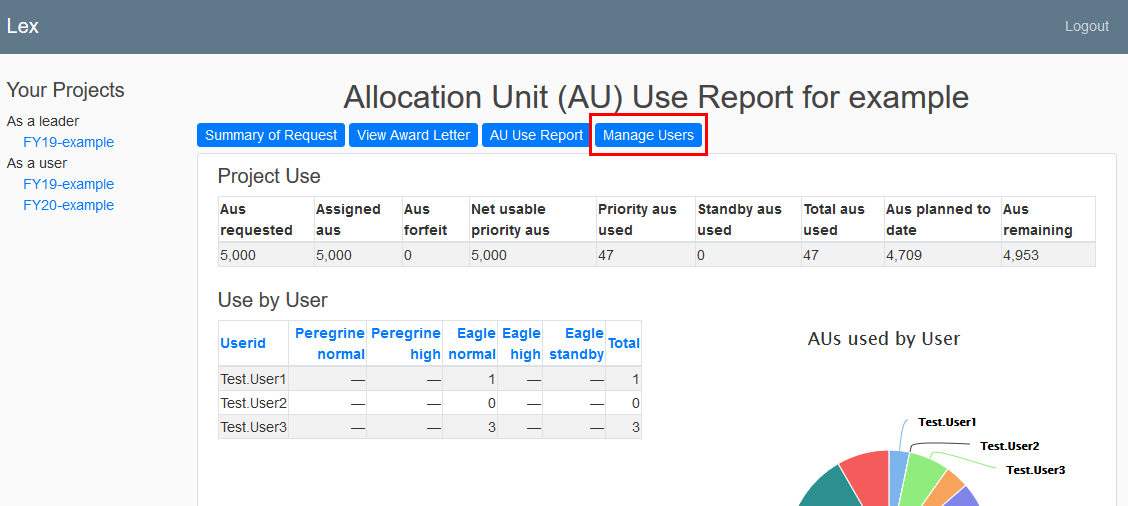Click the Test.User1 row in the table

pos(254,379)
